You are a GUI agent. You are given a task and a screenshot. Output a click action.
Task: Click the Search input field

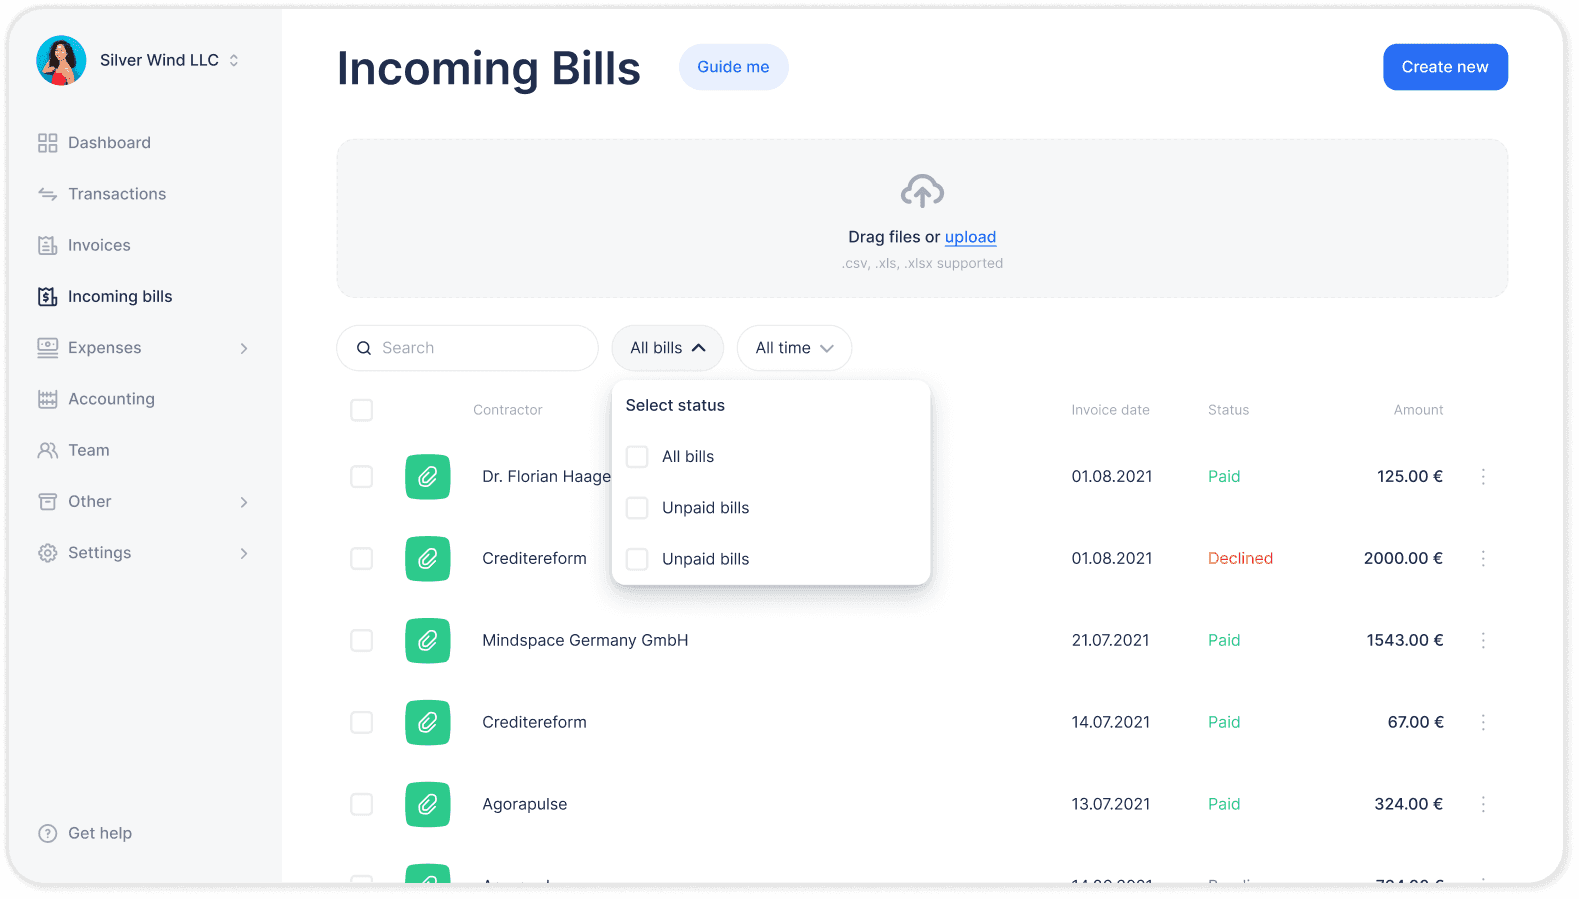(467, 348)
